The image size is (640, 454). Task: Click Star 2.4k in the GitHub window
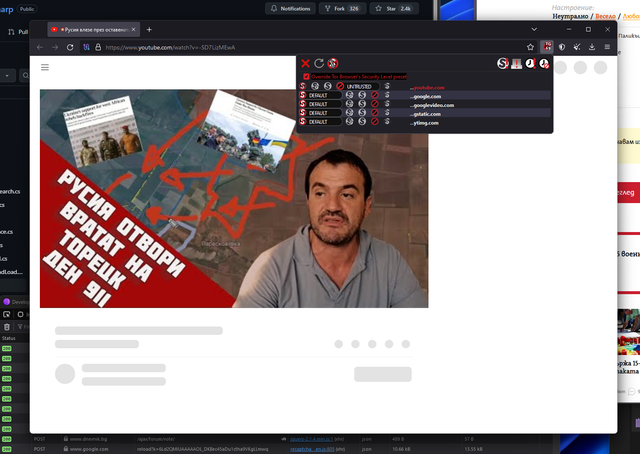394,9
